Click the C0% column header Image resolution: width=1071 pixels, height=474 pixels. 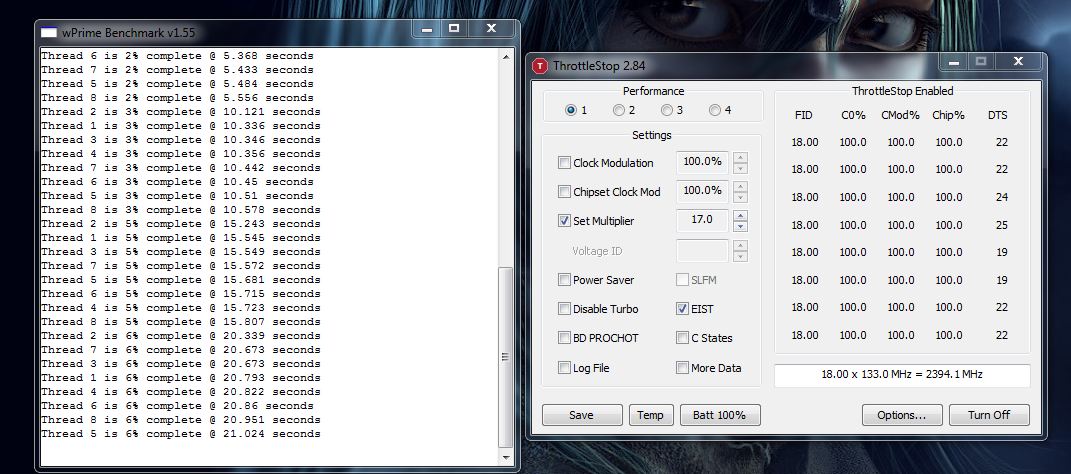pos(853,115)
